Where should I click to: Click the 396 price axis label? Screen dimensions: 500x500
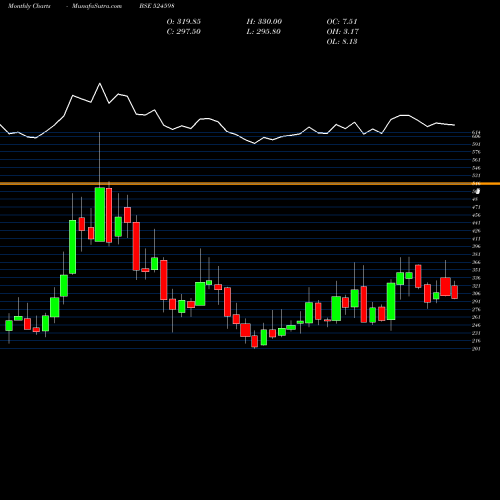476,247
